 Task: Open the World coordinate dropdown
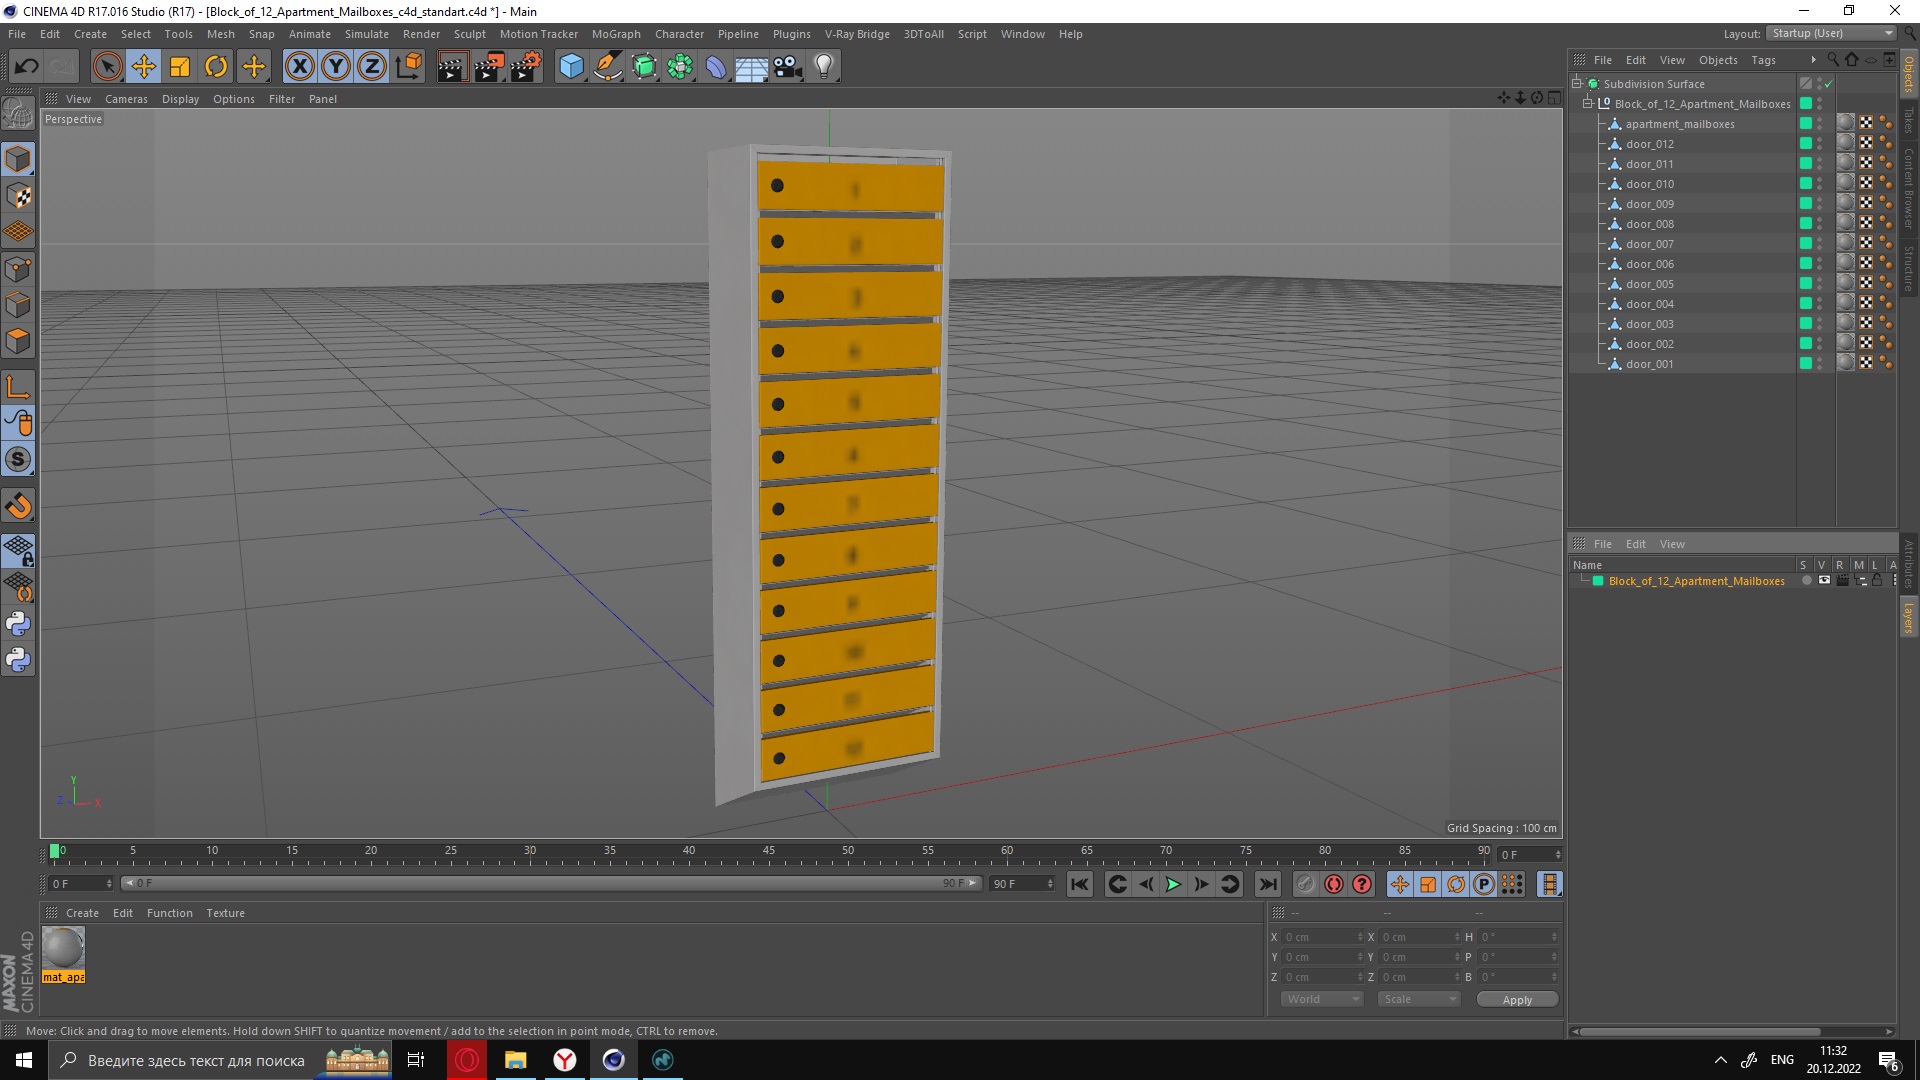[x=1319, y=998]
